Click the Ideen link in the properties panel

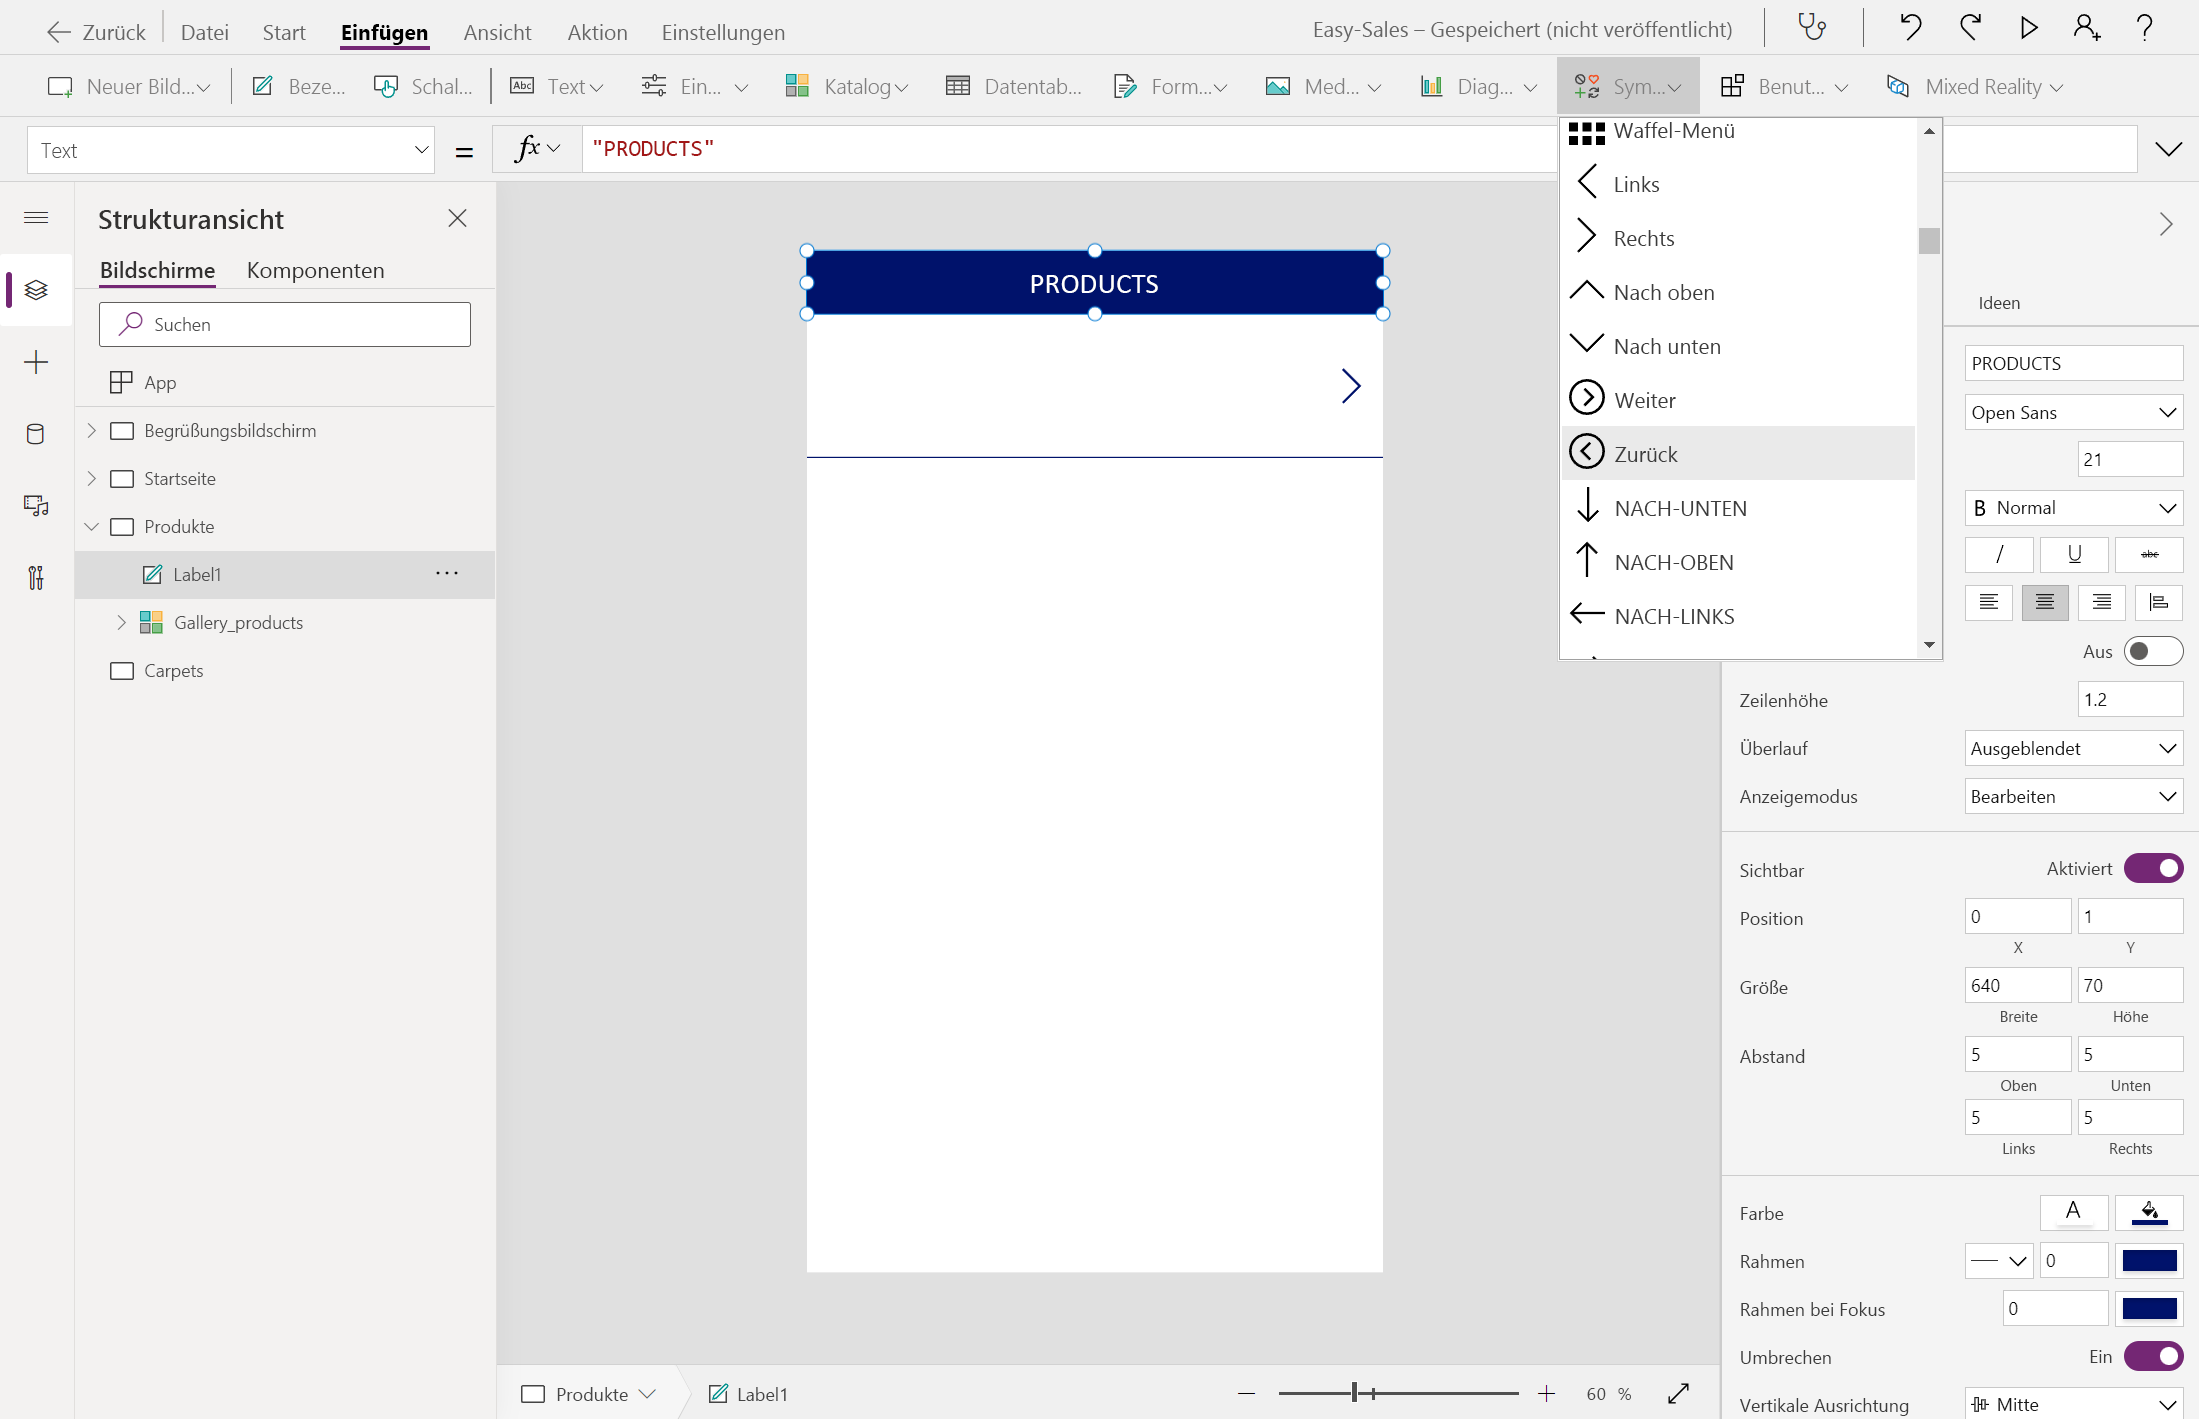pyautogui.click(x=1998, y=303)
